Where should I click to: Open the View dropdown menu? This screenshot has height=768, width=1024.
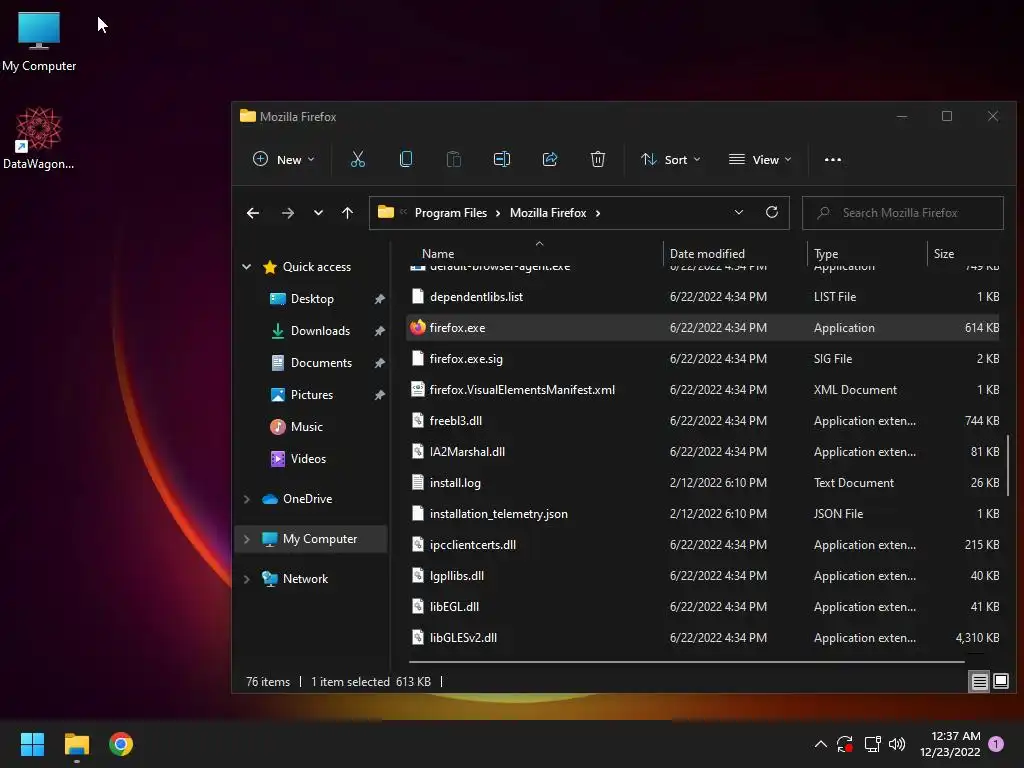[760, 159]
